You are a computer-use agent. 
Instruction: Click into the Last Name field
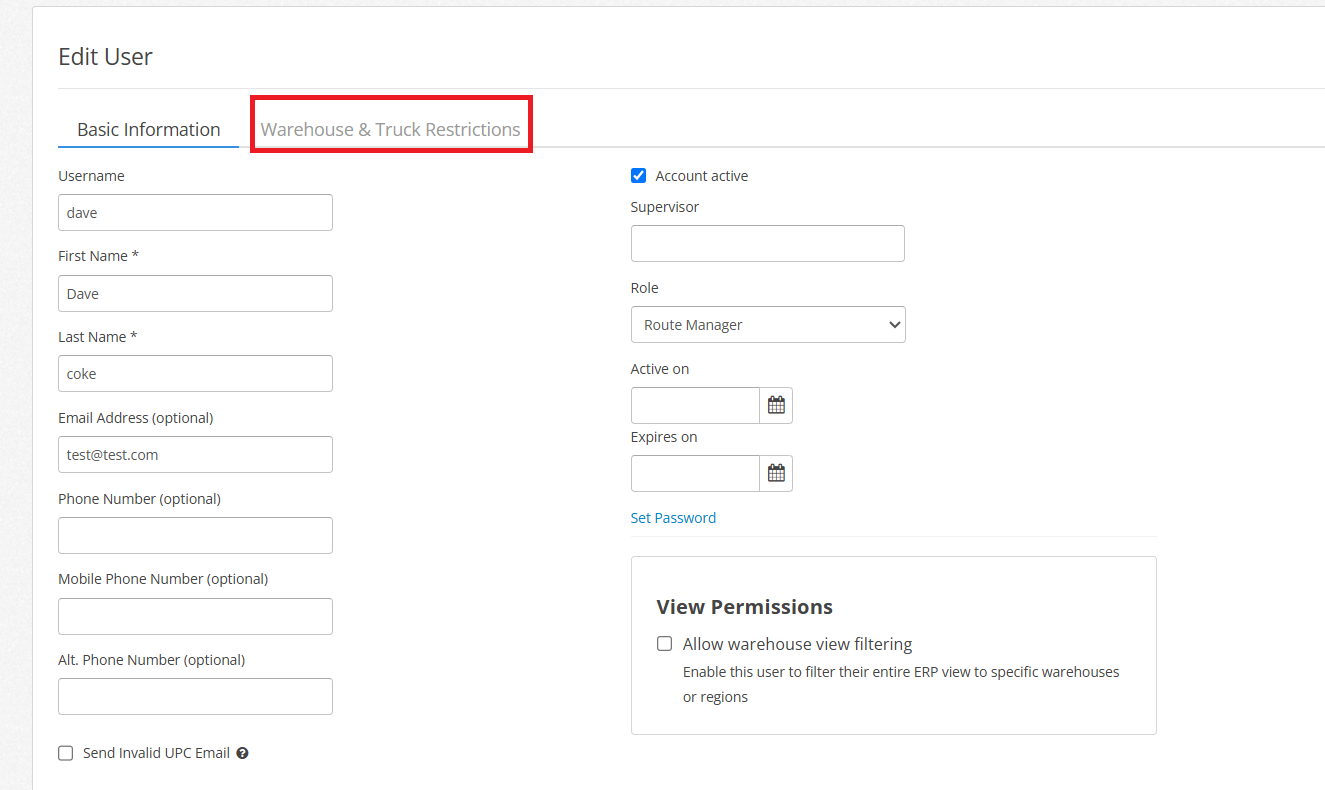[x=195, y=374]
